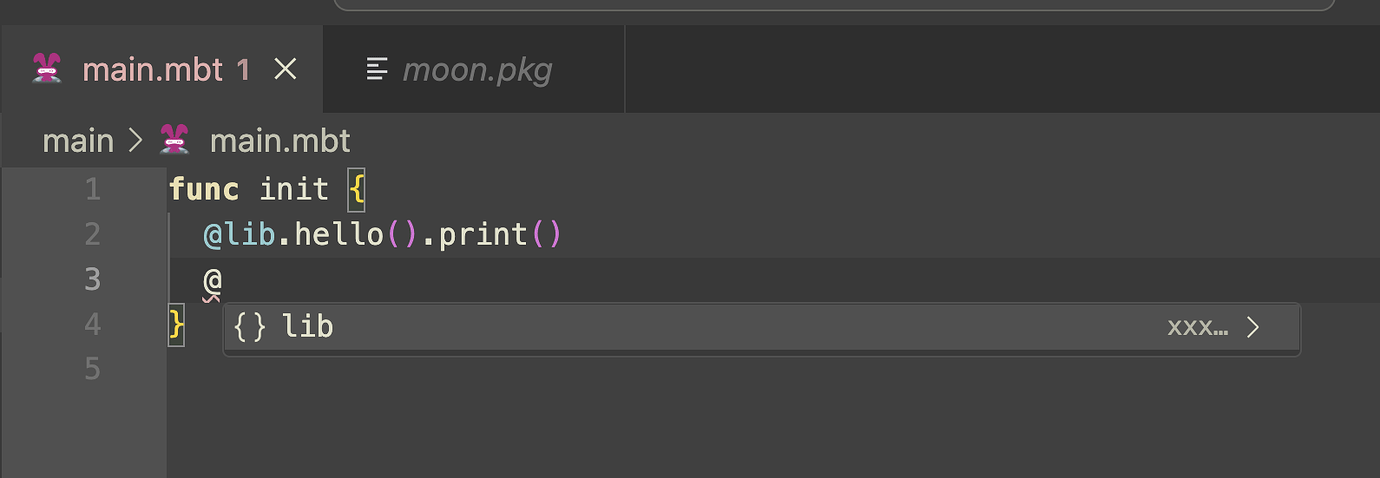Click the breadcrumb separator chevron after main

pyautogui.click(x=136, y=141)
